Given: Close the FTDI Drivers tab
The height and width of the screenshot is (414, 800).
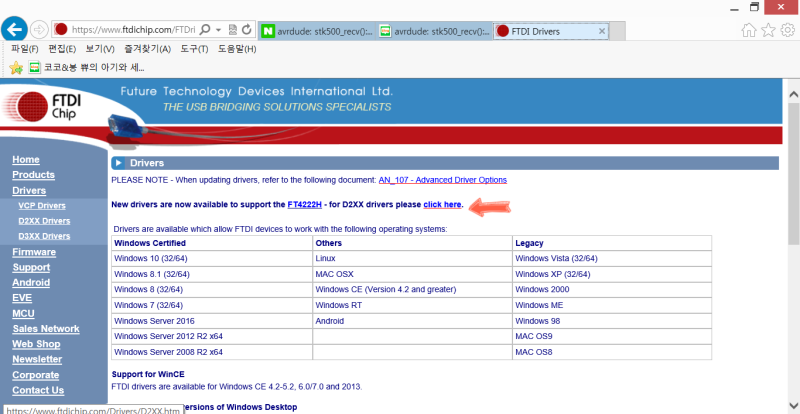Looking at the screenshot, I should click(602, 31).
